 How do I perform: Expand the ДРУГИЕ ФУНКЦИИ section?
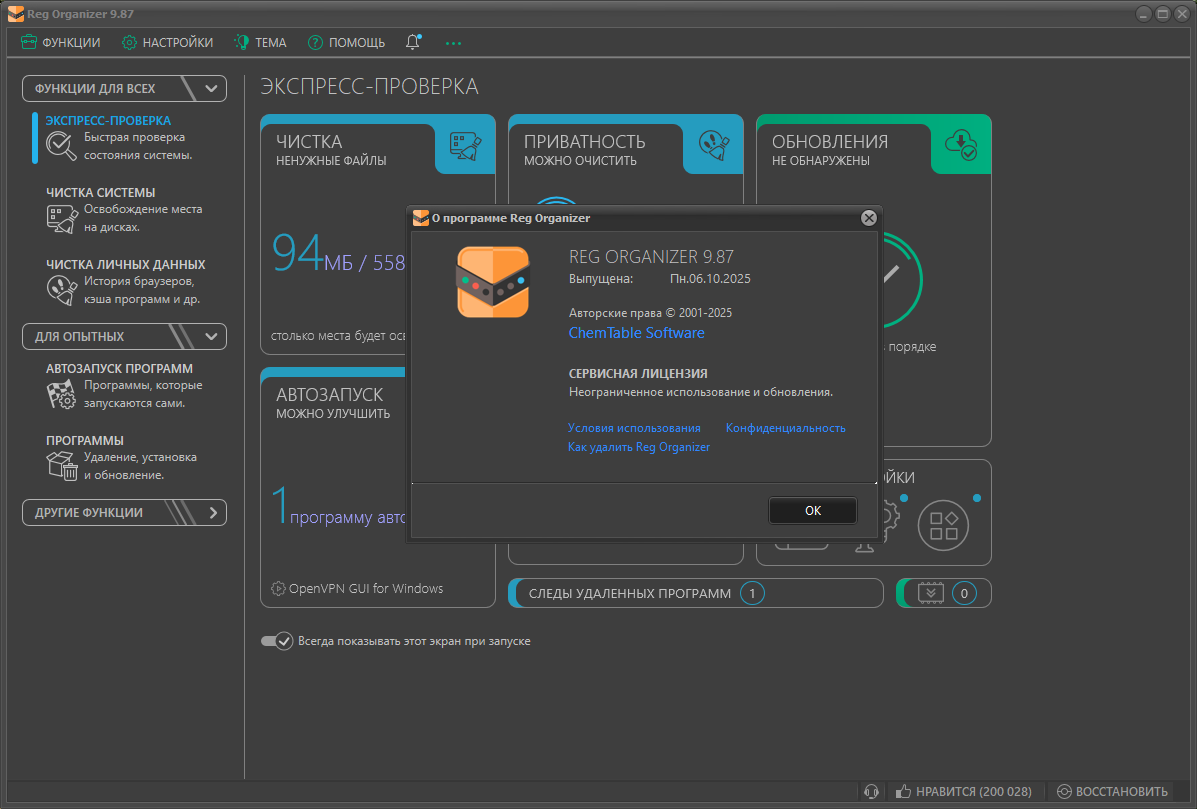point(212,512)
